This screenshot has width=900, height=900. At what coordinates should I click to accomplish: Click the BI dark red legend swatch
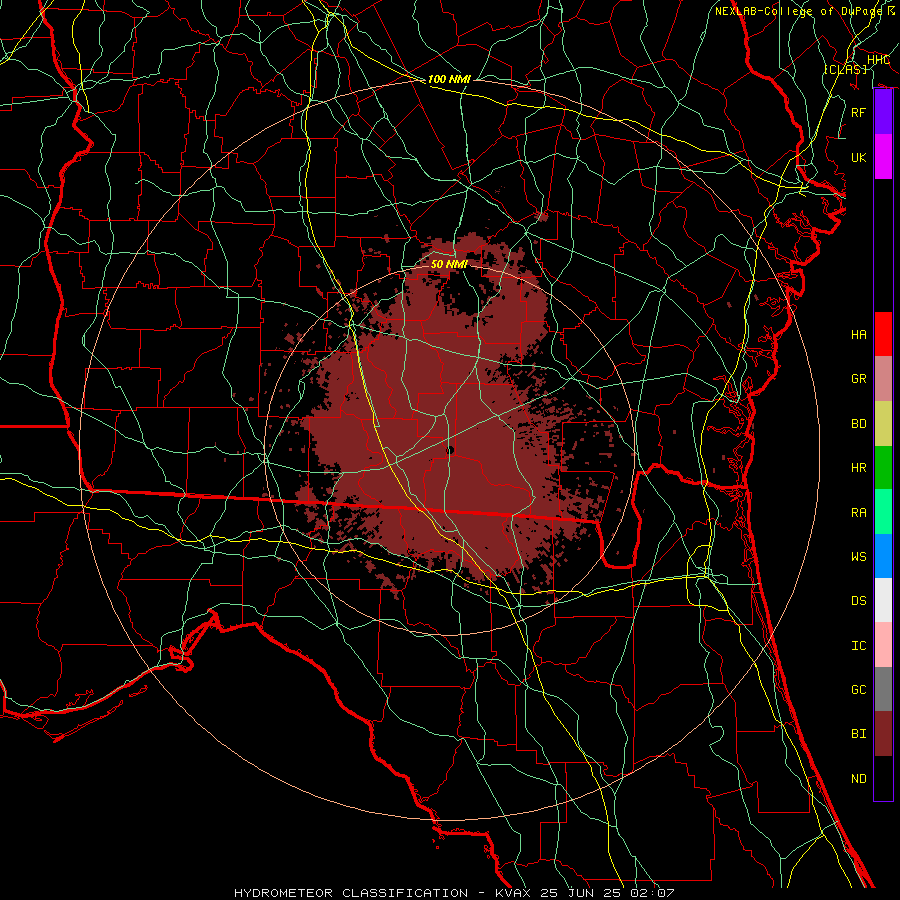[x=883, y=734]
